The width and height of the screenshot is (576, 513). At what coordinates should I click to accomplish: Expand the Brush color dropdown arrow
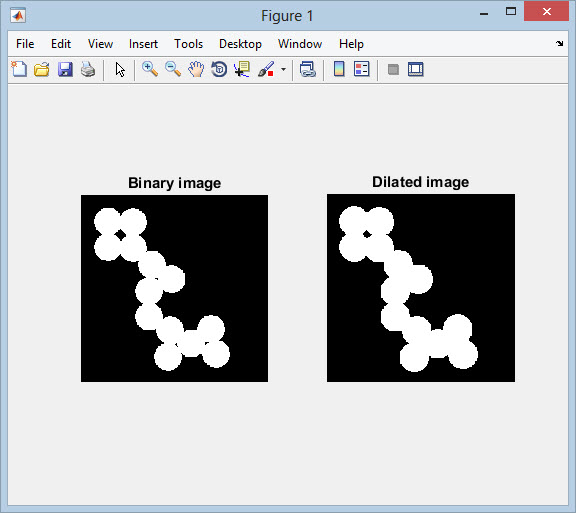283,69
